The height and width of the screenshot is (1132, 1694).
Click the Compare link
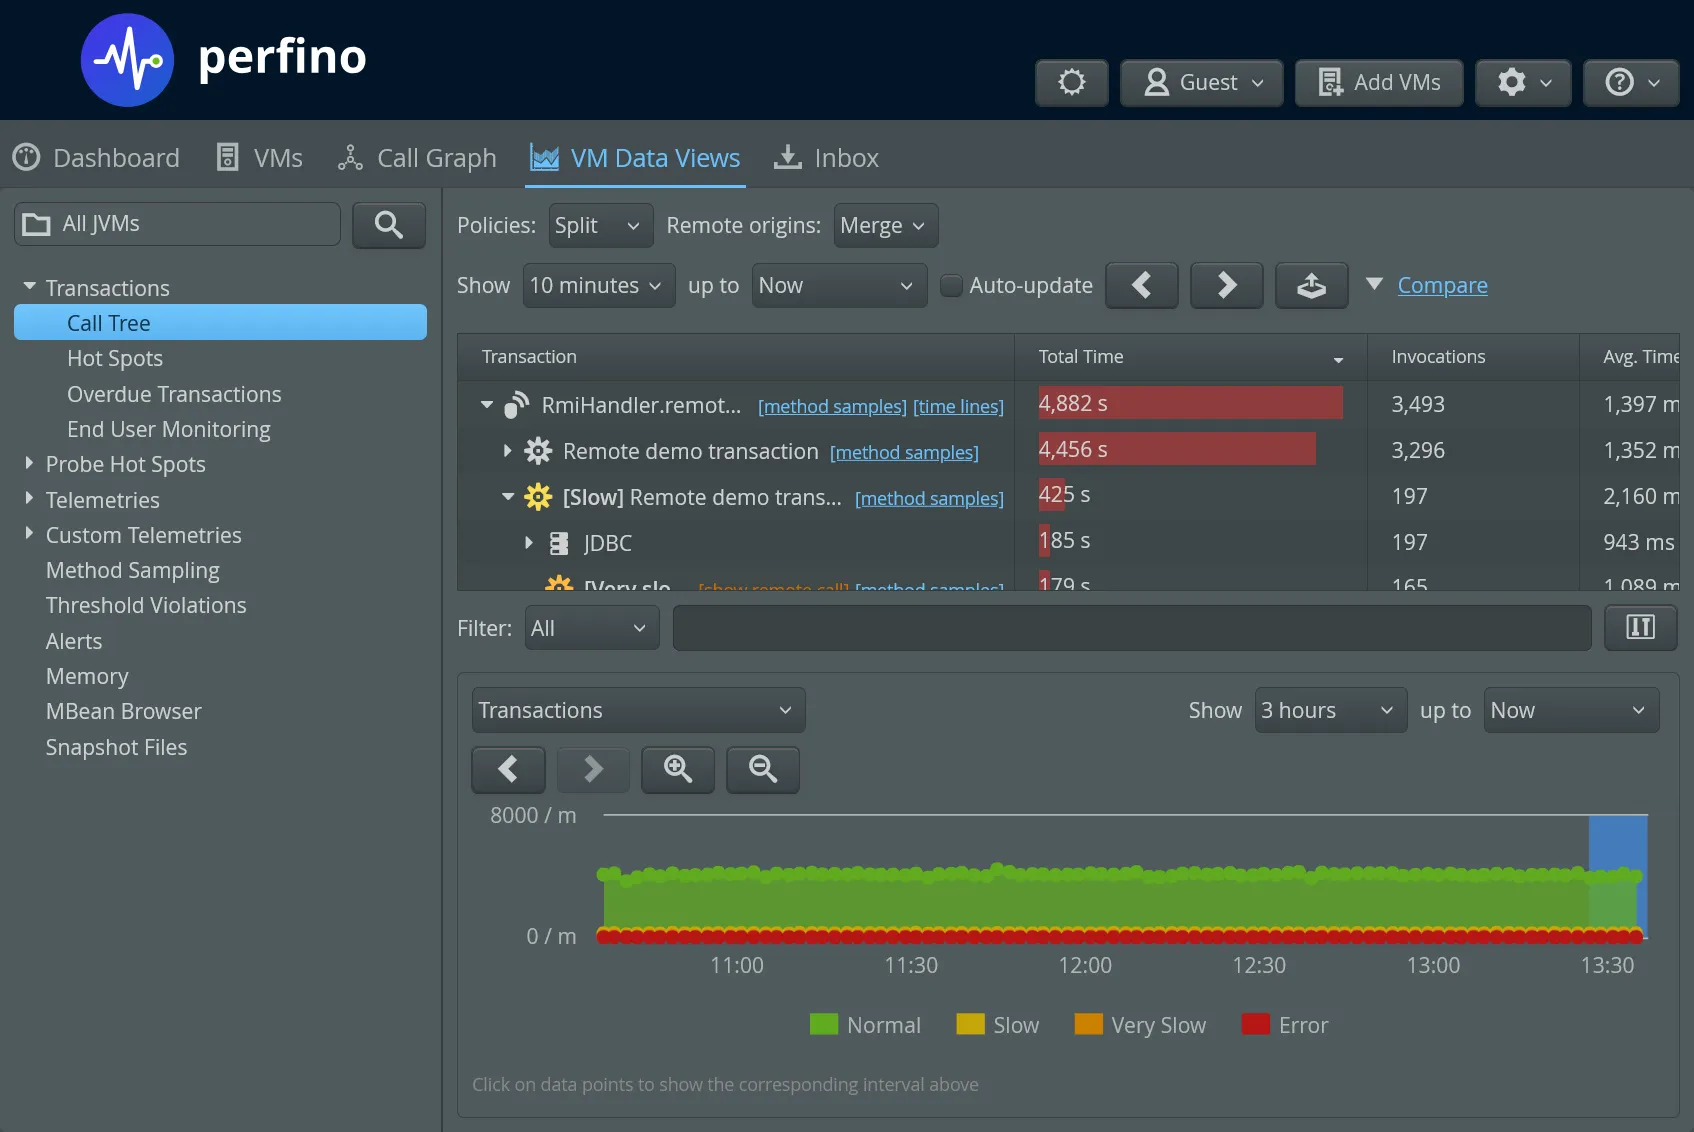[1443, 285]
